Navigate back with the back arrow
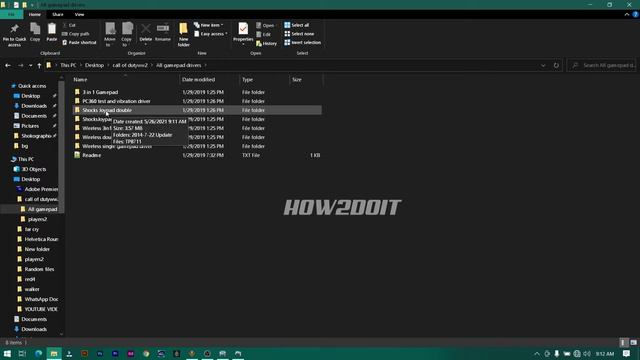The height and width of the screenshot is (360, 640). click(x=8, y=65)
